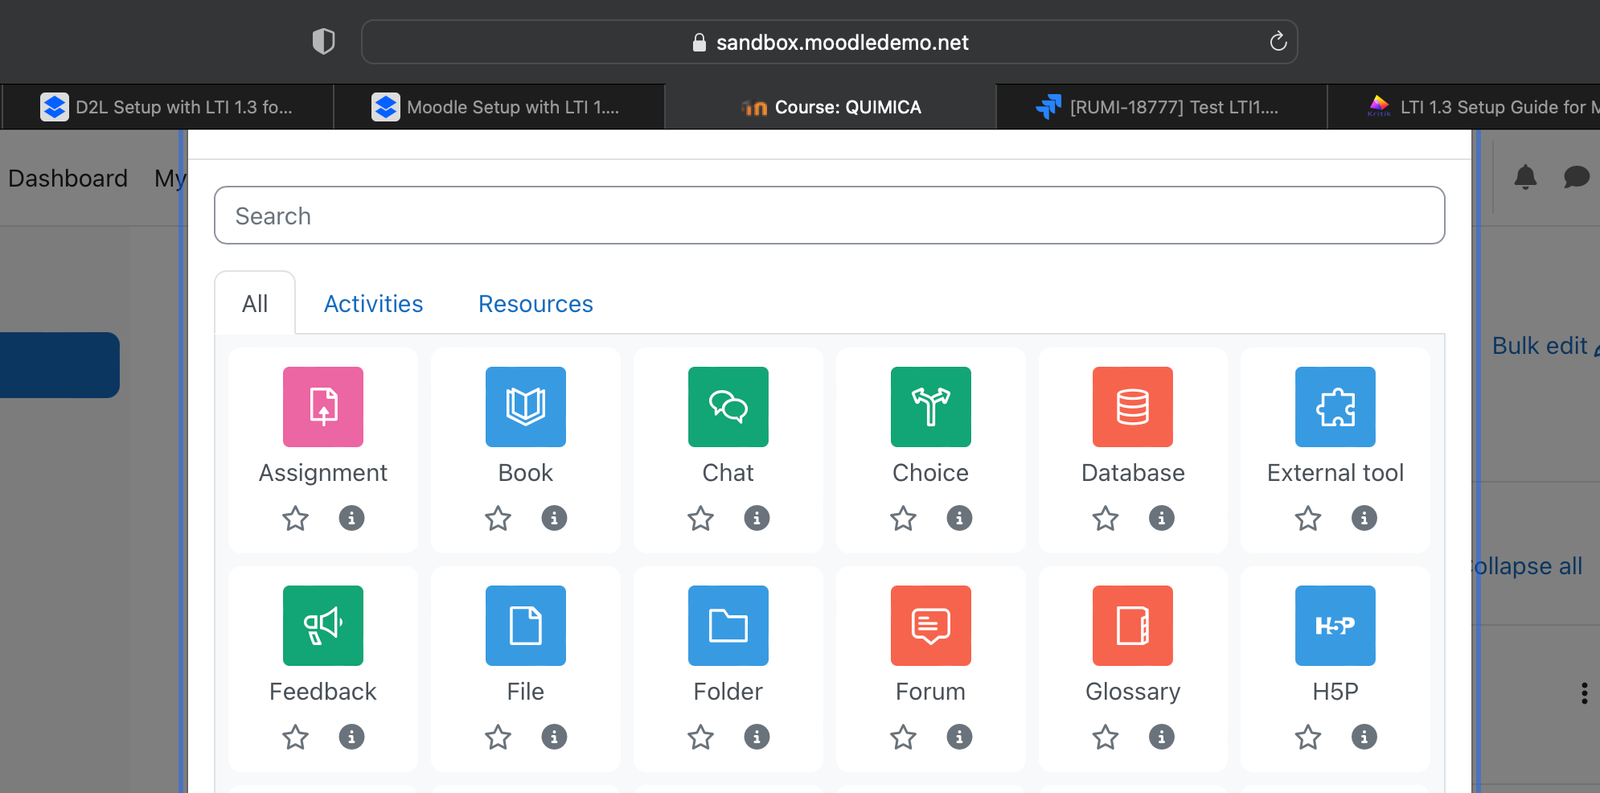Star the Feedback activity as favourite

295,737
